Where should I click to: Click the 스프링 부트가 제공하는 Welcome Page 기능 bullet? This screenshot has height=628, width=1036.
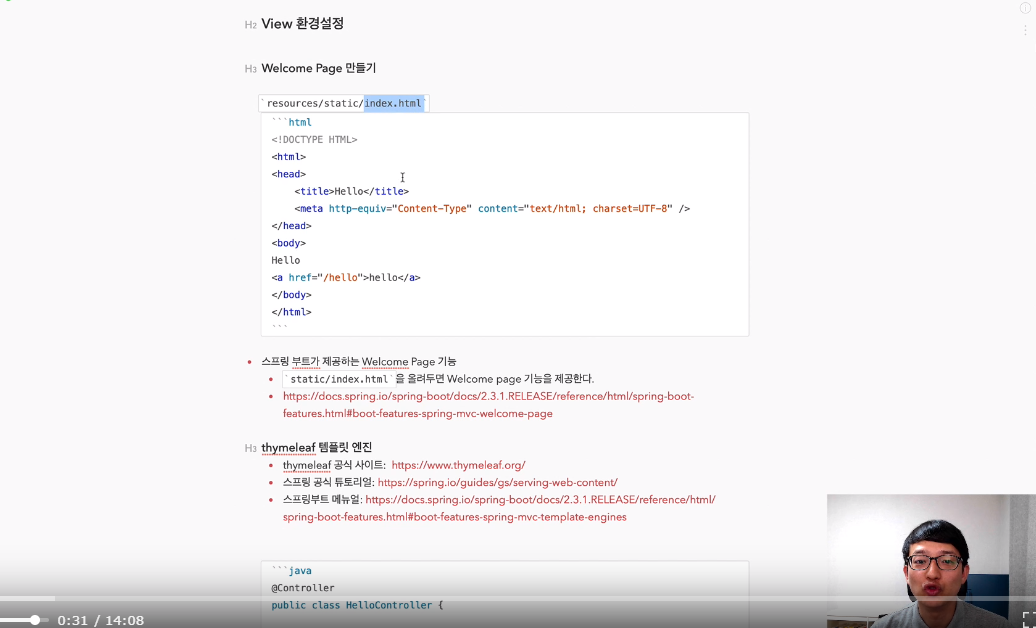(359, 362)
